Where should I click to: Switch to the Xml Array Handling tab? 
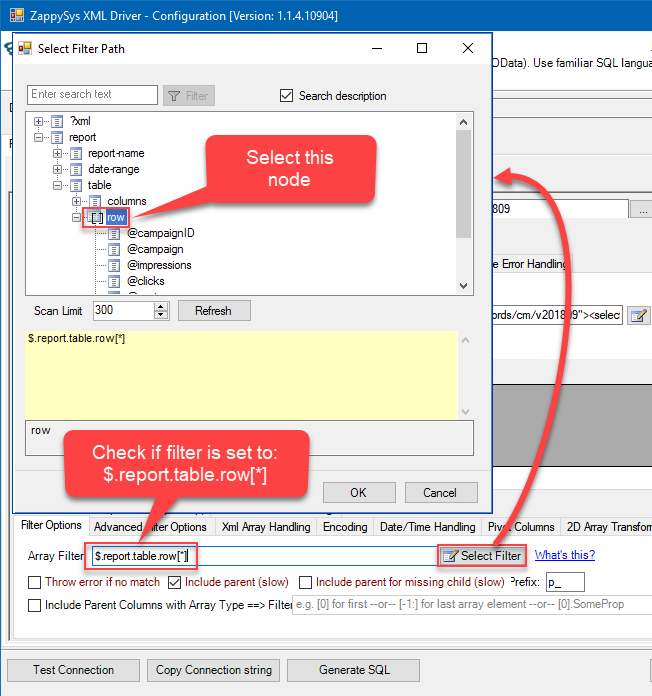click(265, 527)
